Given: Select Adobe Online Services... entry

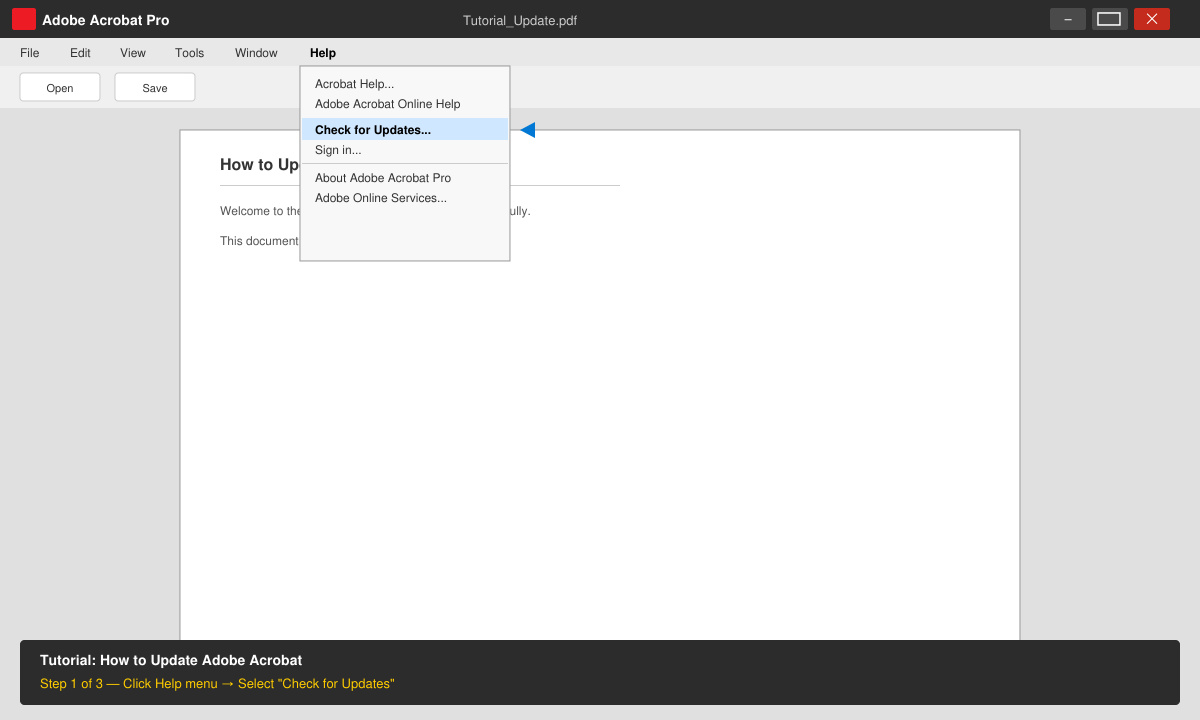Looking at the screenshot, I should 405,198.
